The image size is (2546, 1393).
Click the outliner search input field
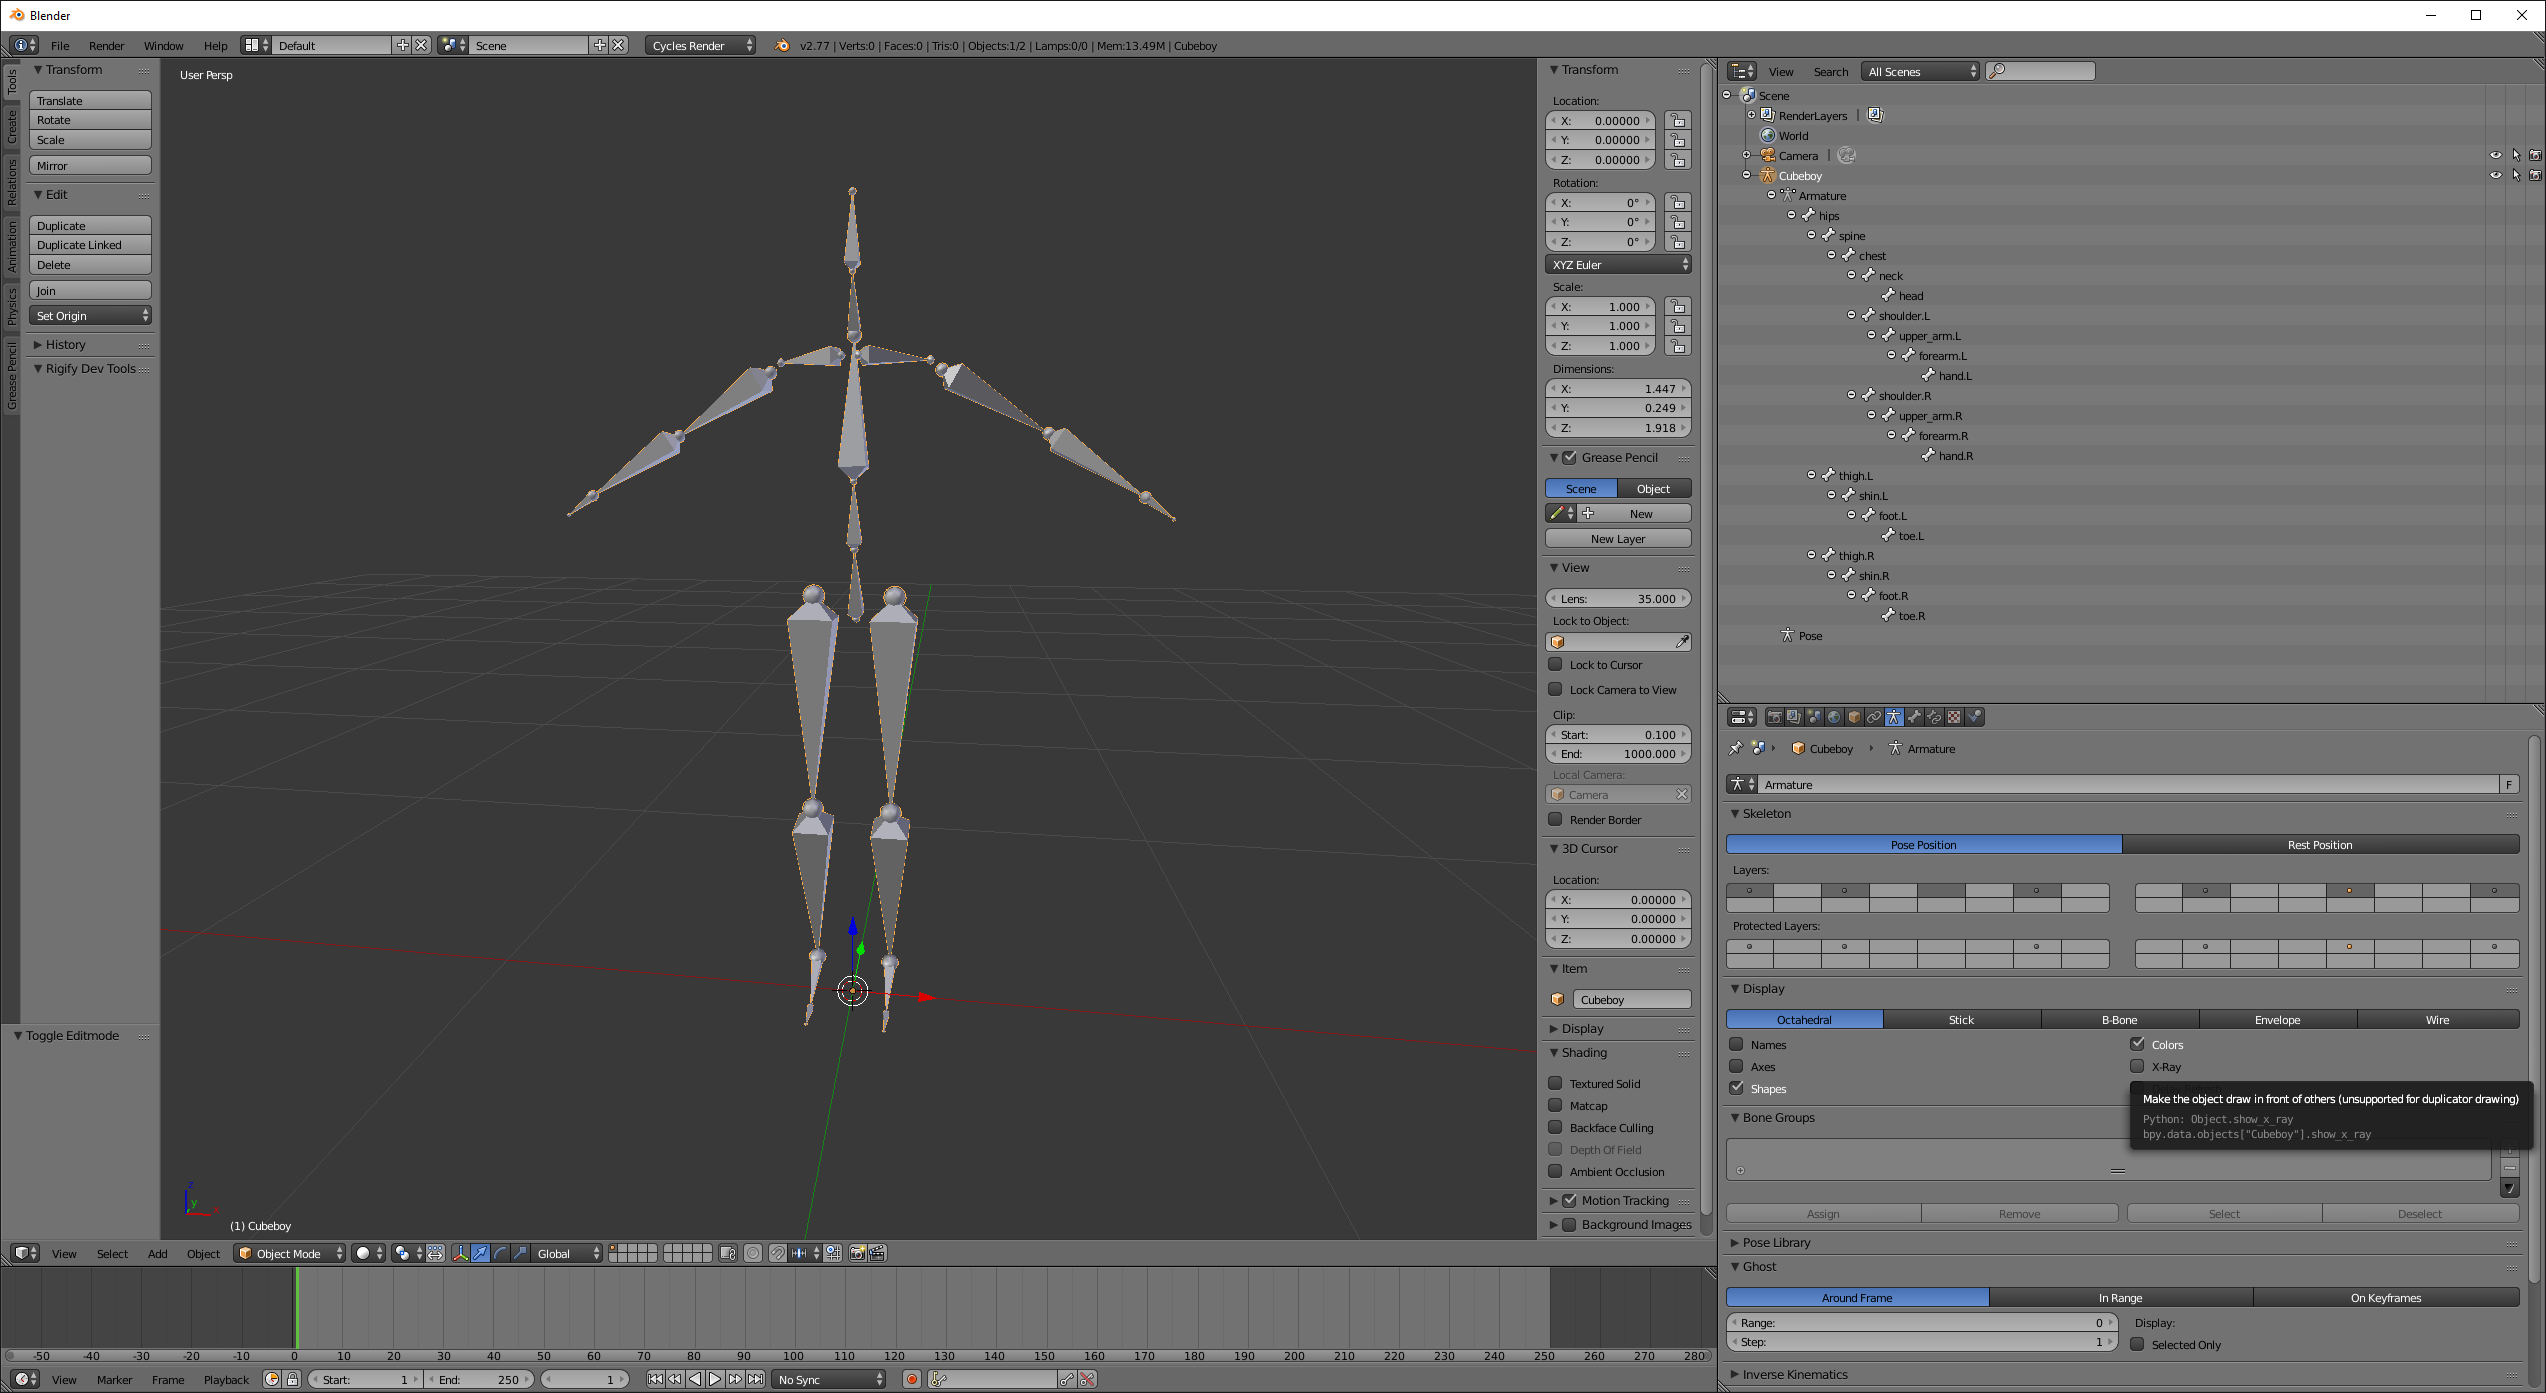coord(2046,71)
